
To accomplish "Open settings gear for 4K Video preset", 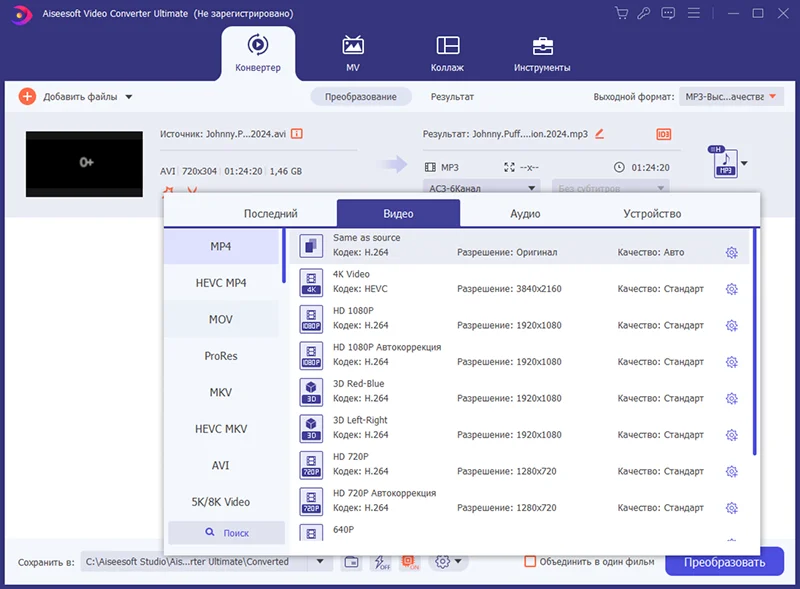I will click(731, 289).
